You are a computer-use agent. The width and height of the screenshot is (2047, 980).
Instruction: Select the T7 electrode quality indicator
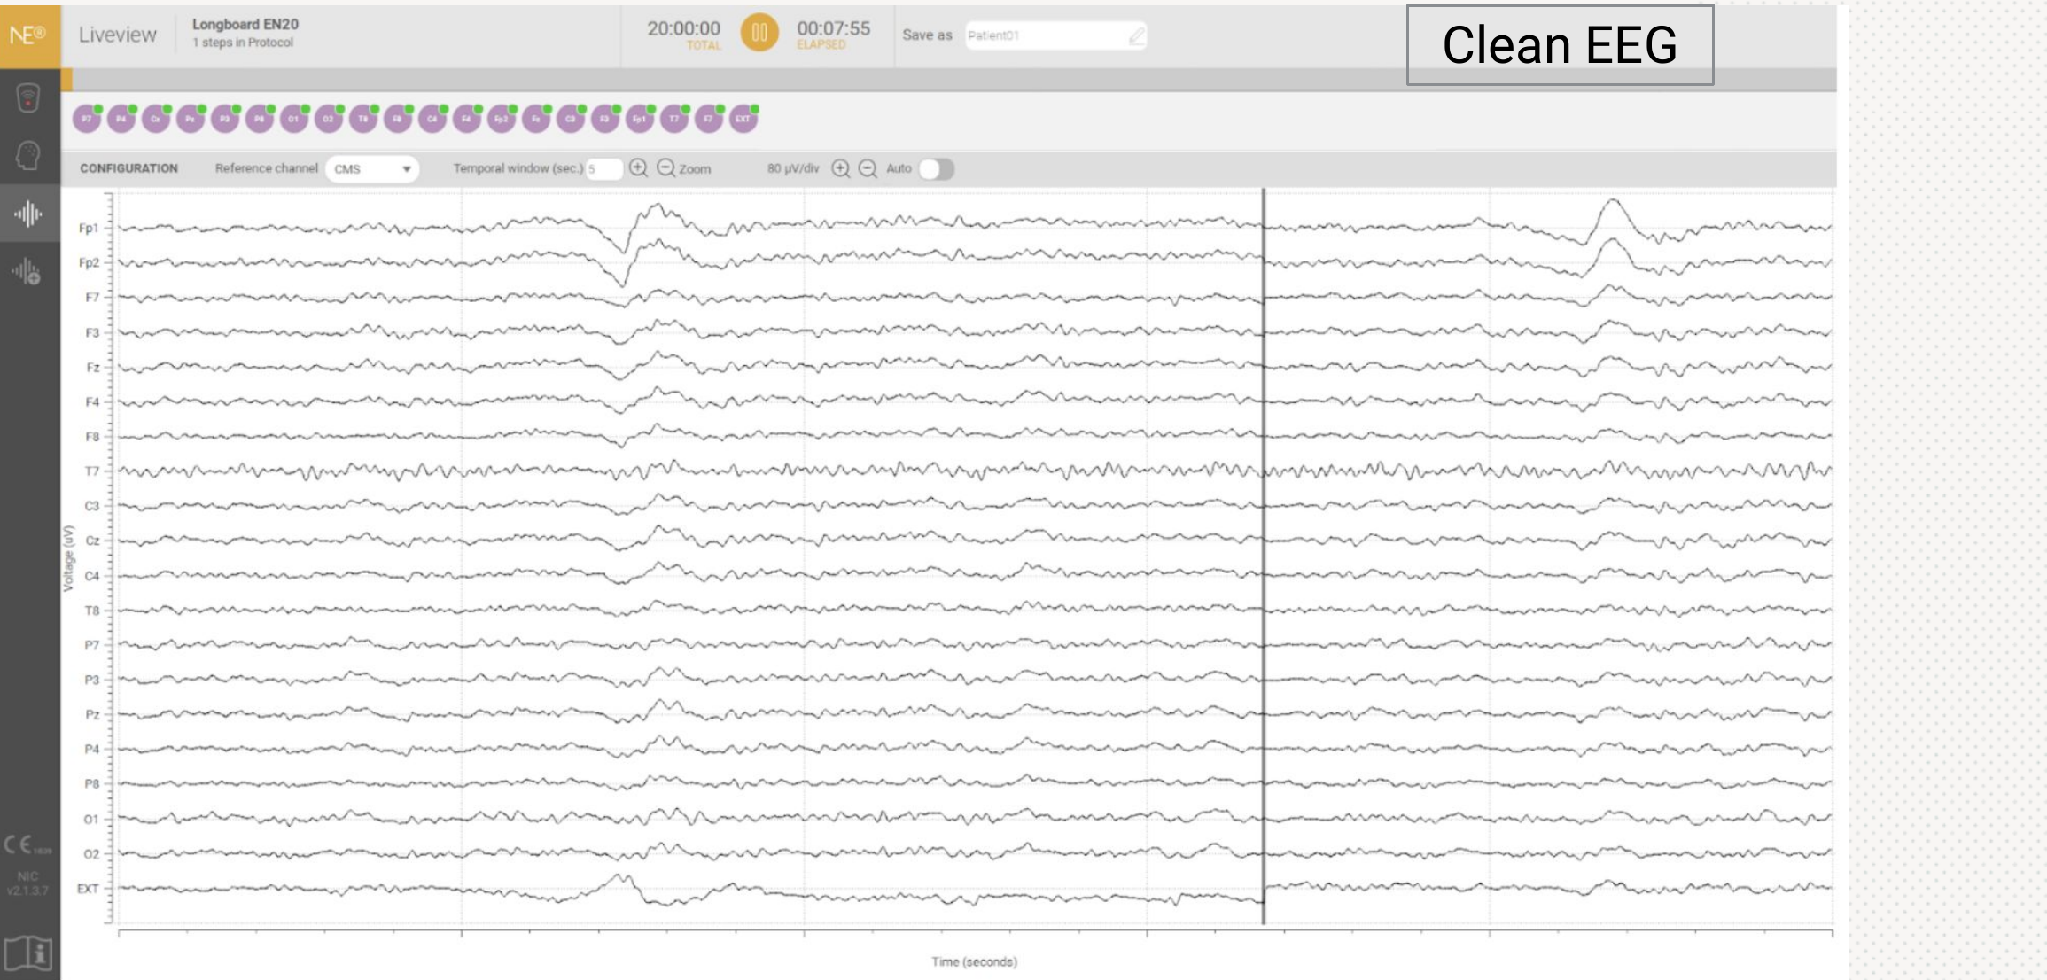(674, 119)
